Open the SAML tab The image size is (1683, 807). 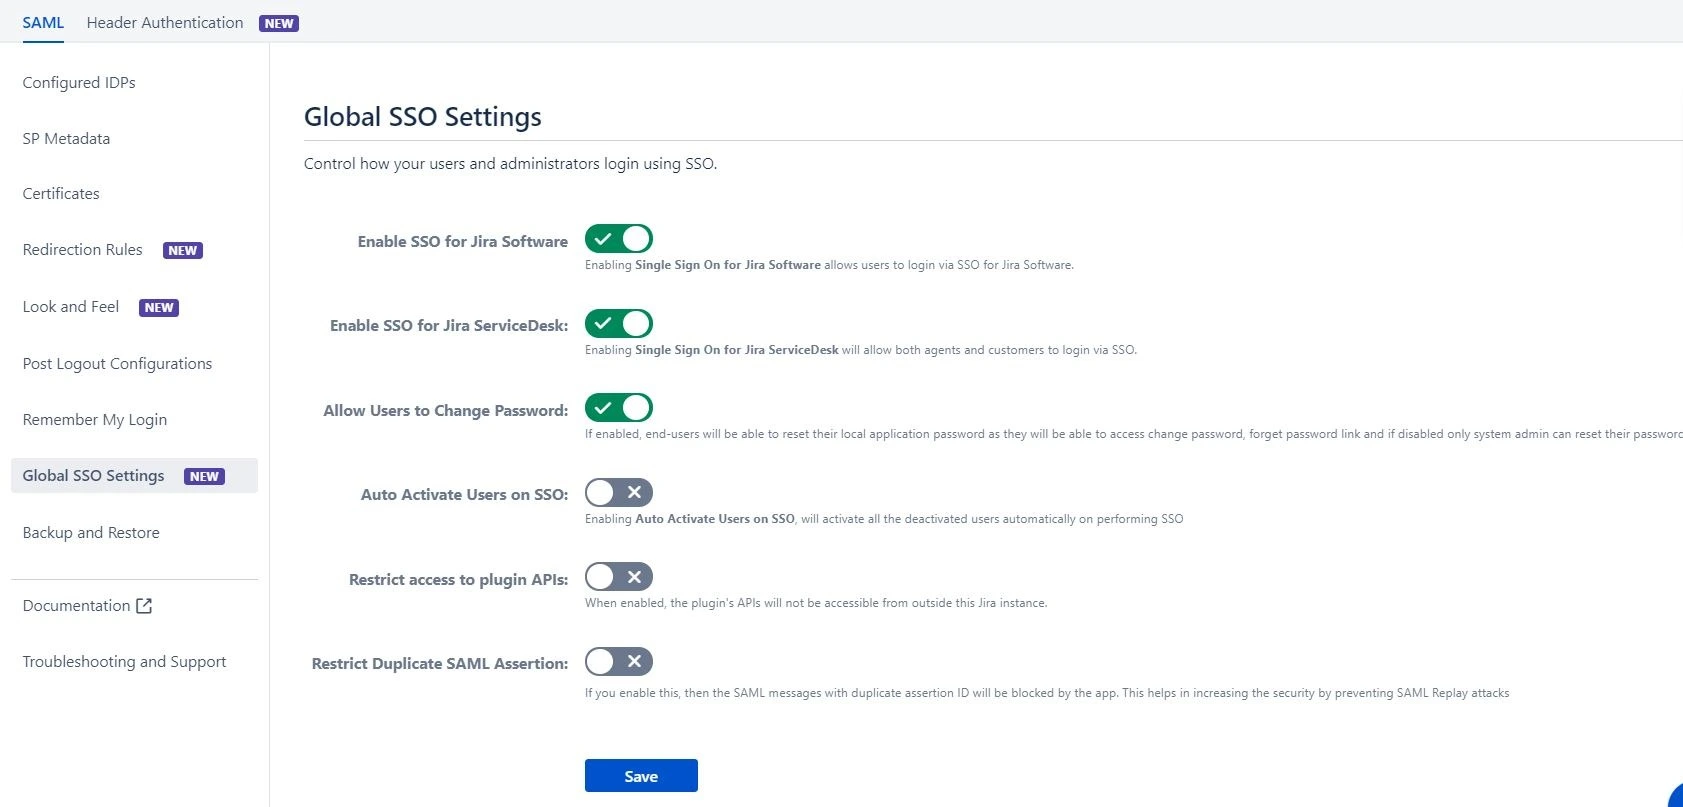click(x=43, y=22)
